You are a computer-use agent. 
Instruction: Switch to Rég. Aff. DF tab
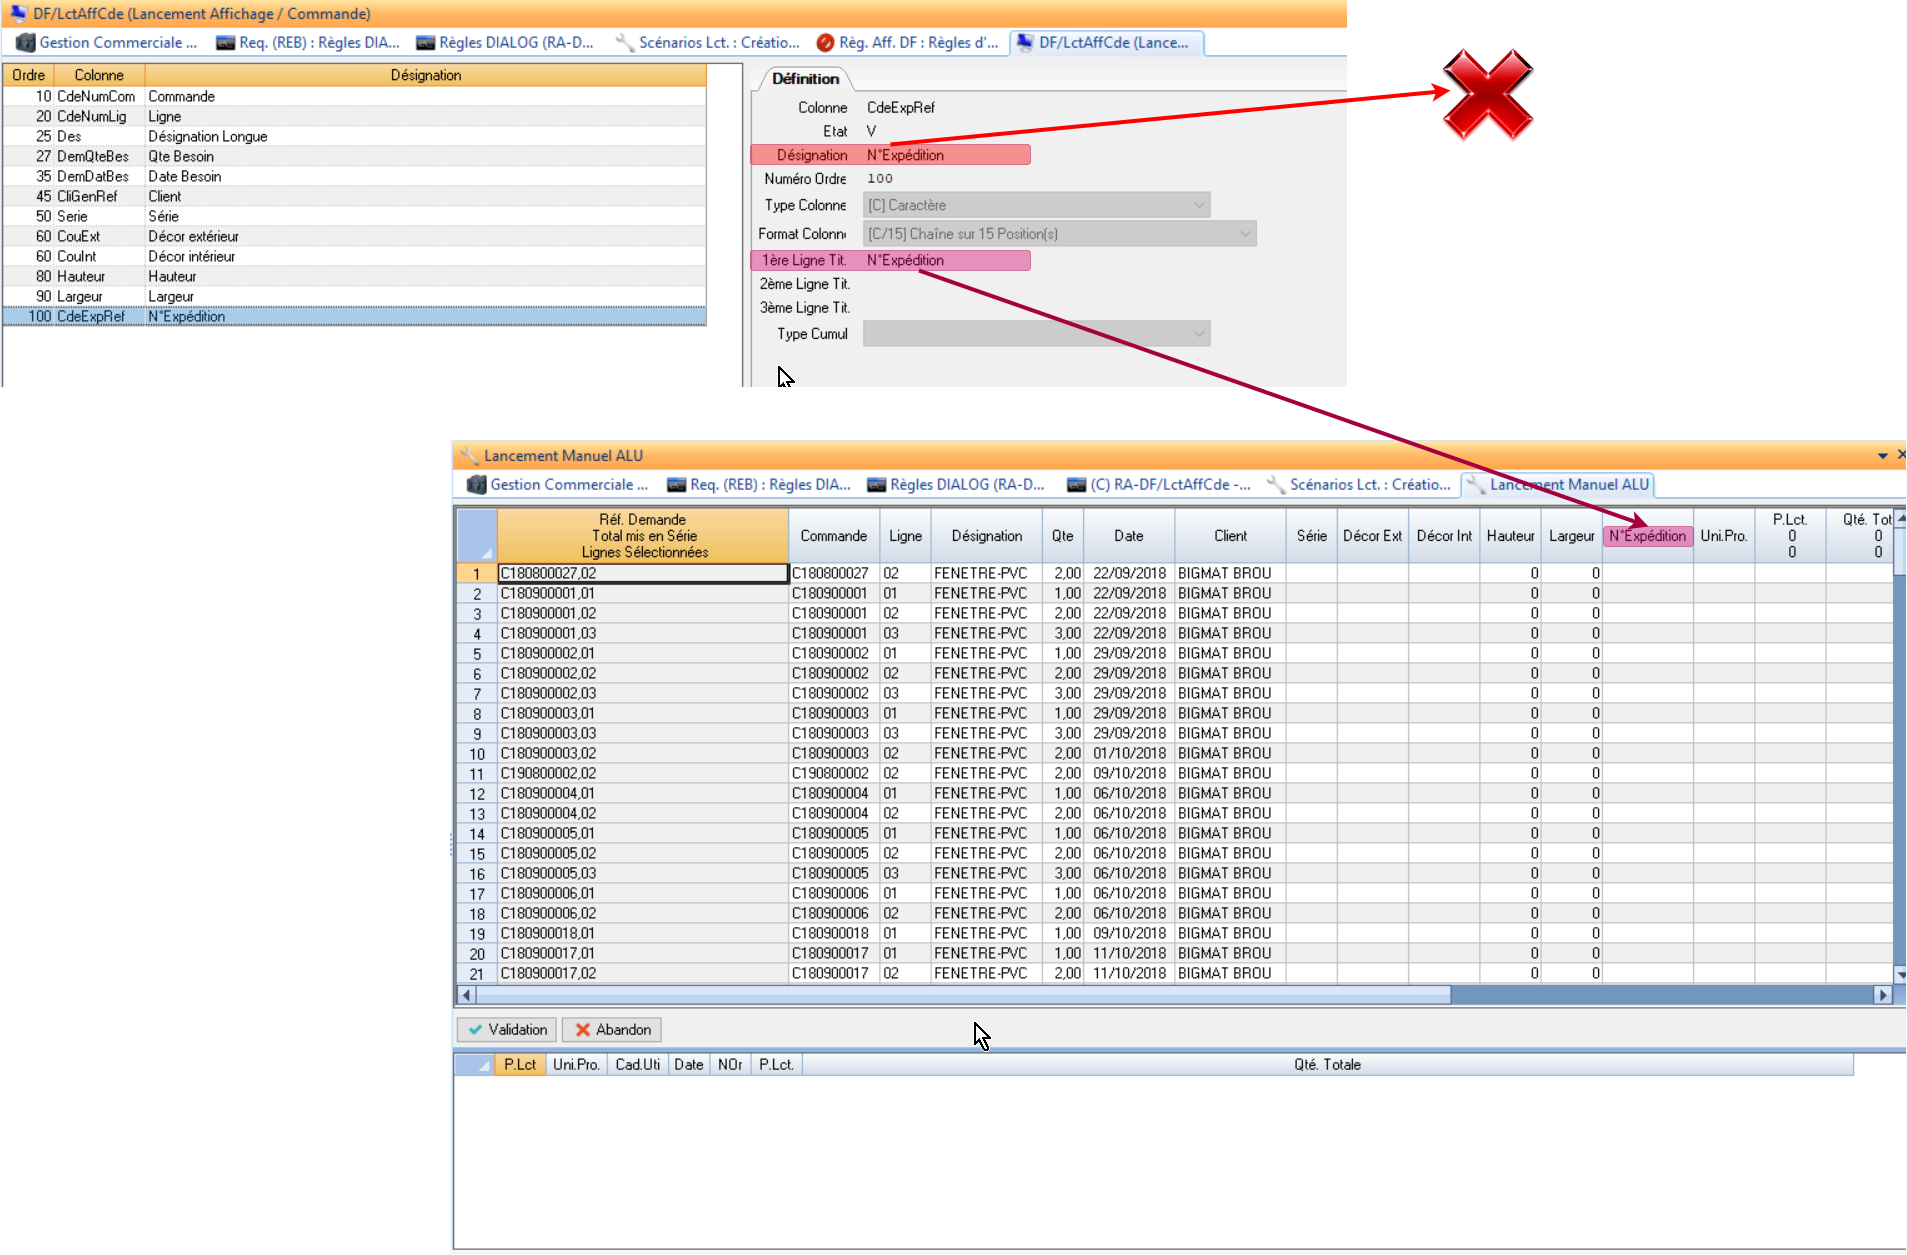[907, 43]
